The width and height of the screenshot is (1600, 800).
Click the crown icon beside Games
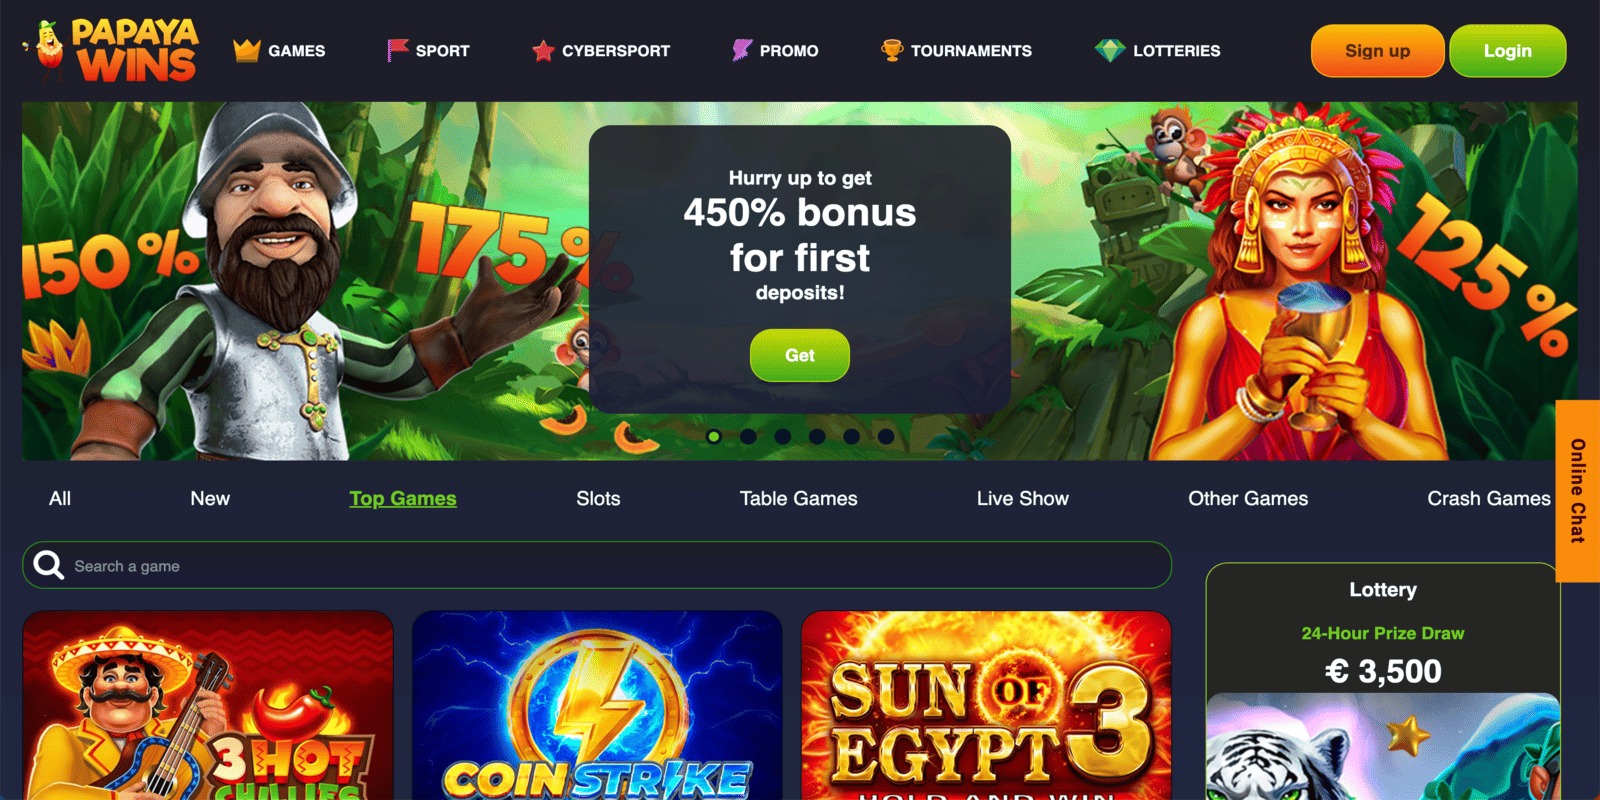(x=247, y=50)
